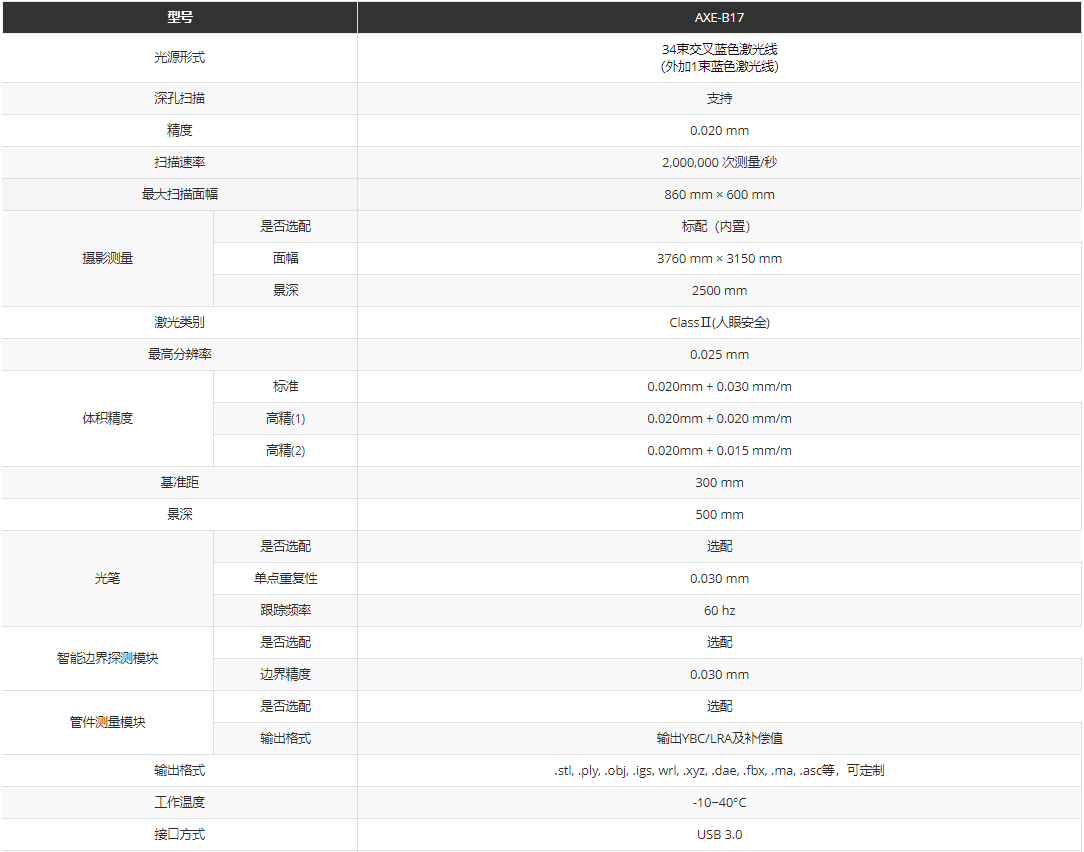Click the 体积精度 group label

[107, 418]
